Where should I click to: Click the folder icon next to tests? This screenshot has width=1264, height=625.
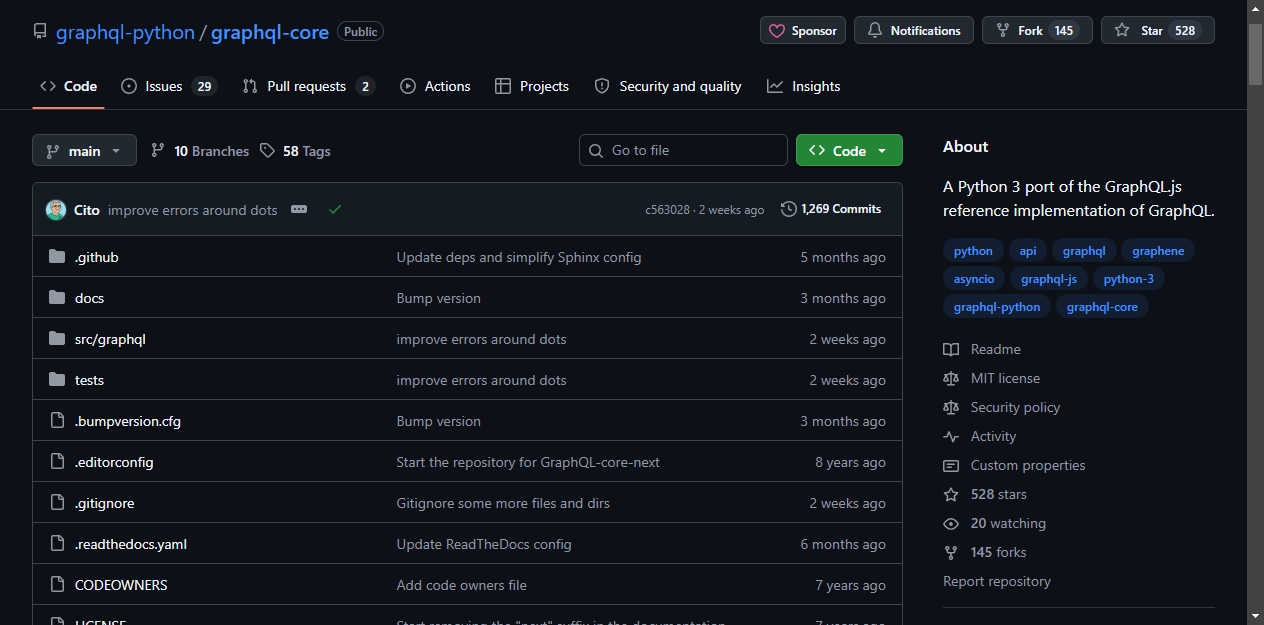click(57, 380)
